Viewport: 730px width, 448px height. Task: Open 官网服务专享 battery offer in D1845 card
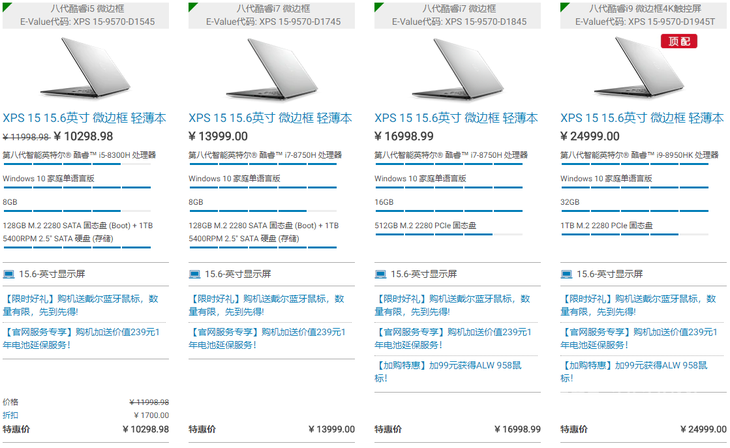[x=453, y=339]
